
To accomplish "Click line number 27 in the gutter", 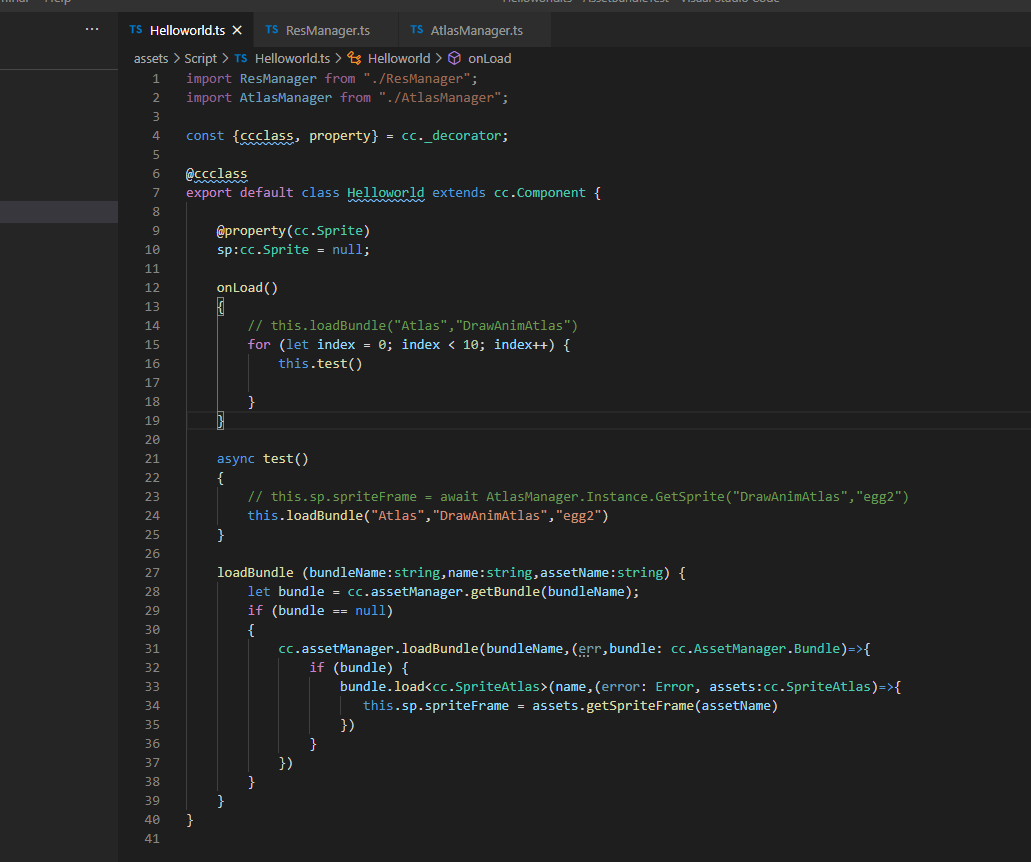I will click(x=152, y=573).
